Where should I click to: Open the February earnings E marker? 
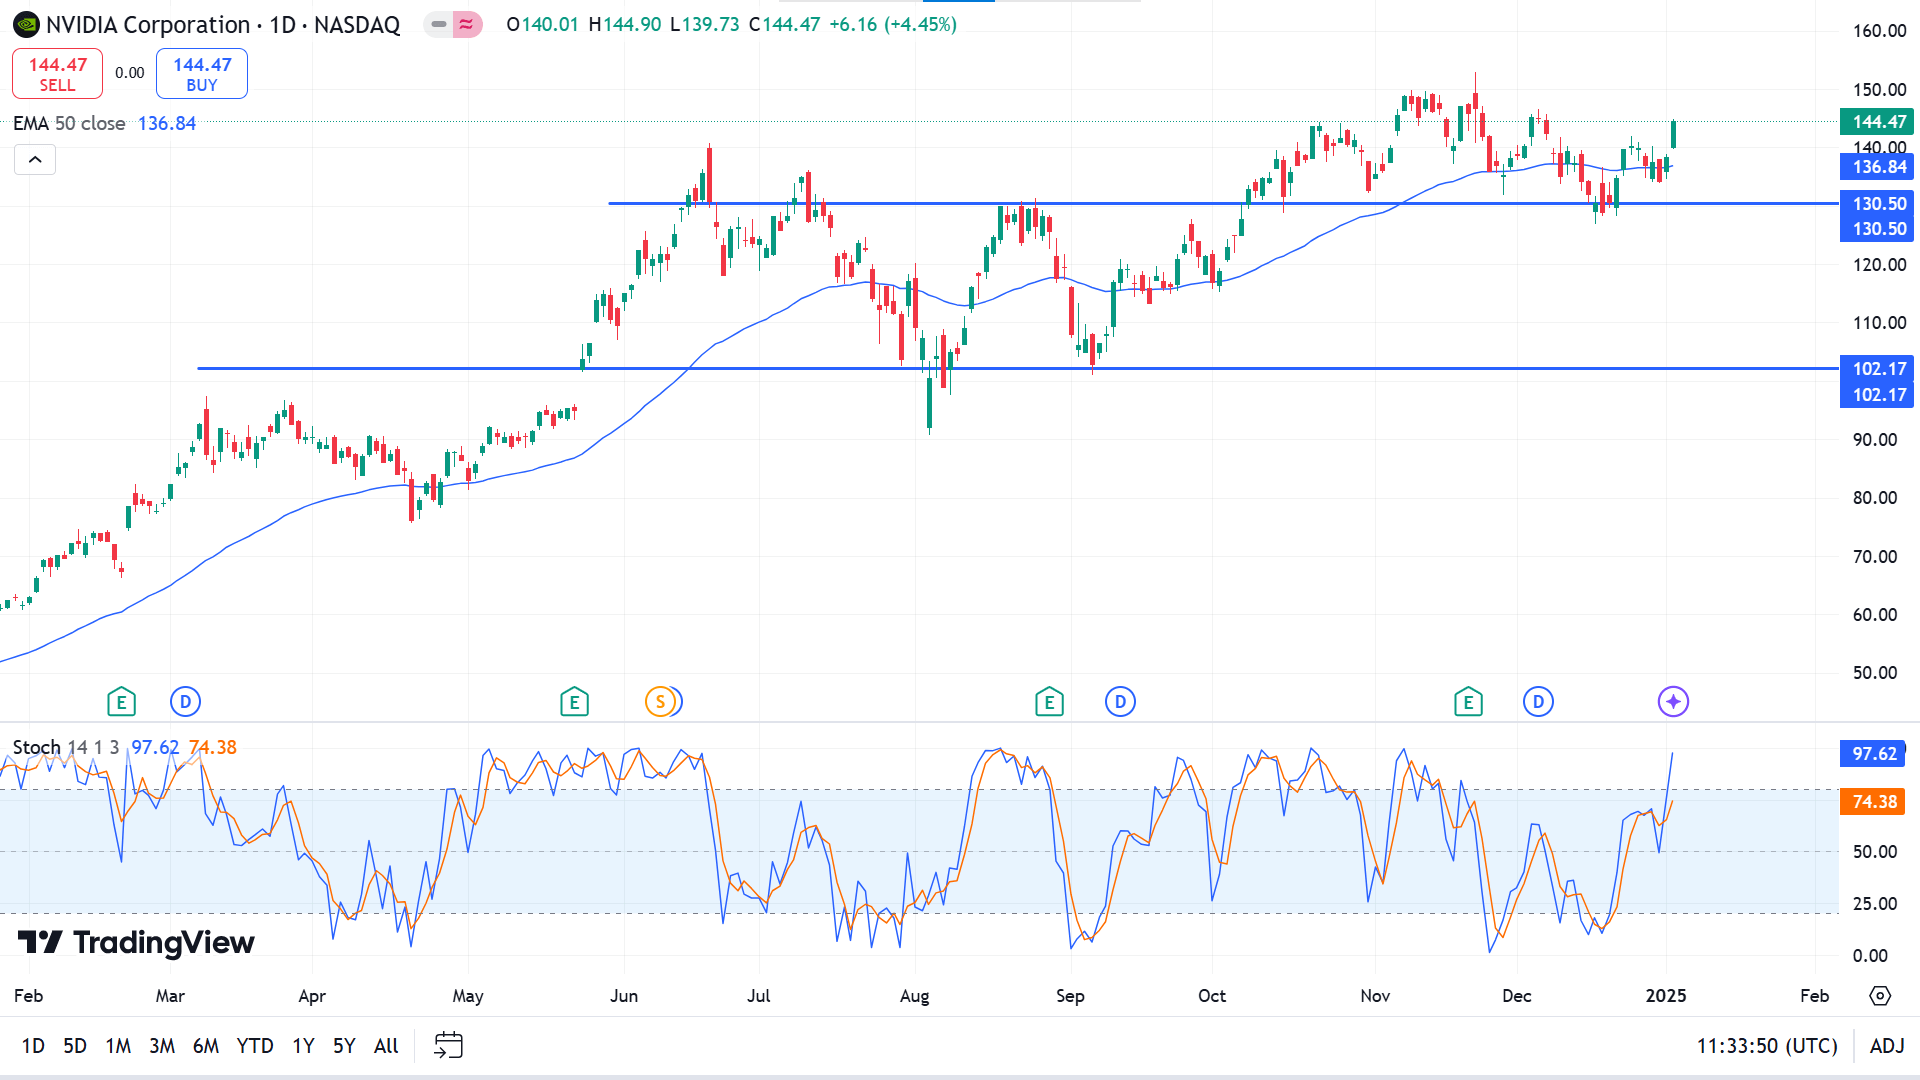[x=121, y=702]
